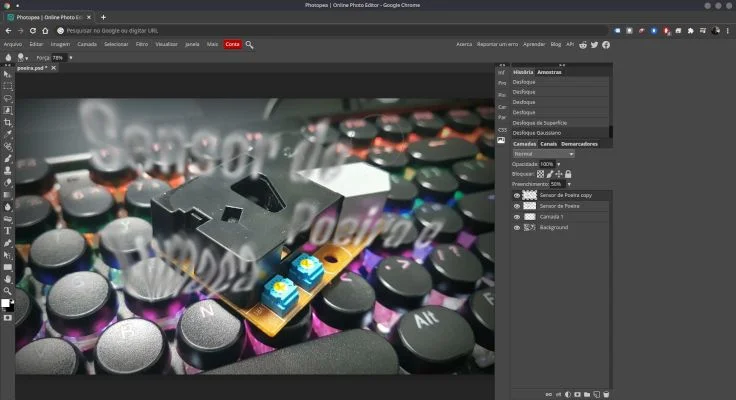Open brush preset picker dropdown

(x=23, y=58)
